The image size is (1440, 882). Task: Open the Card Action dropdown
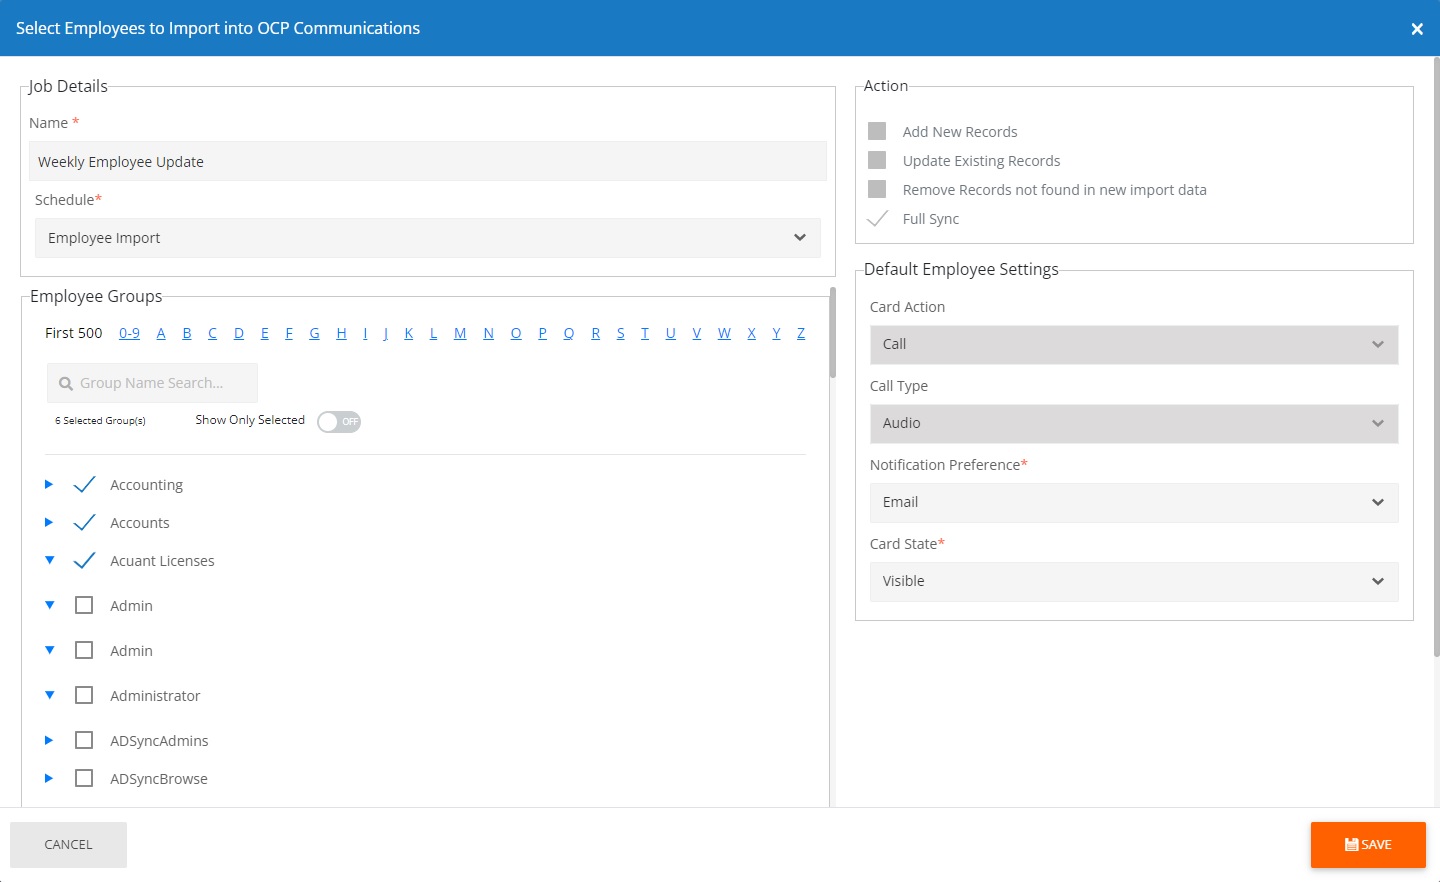(1134, 344)
